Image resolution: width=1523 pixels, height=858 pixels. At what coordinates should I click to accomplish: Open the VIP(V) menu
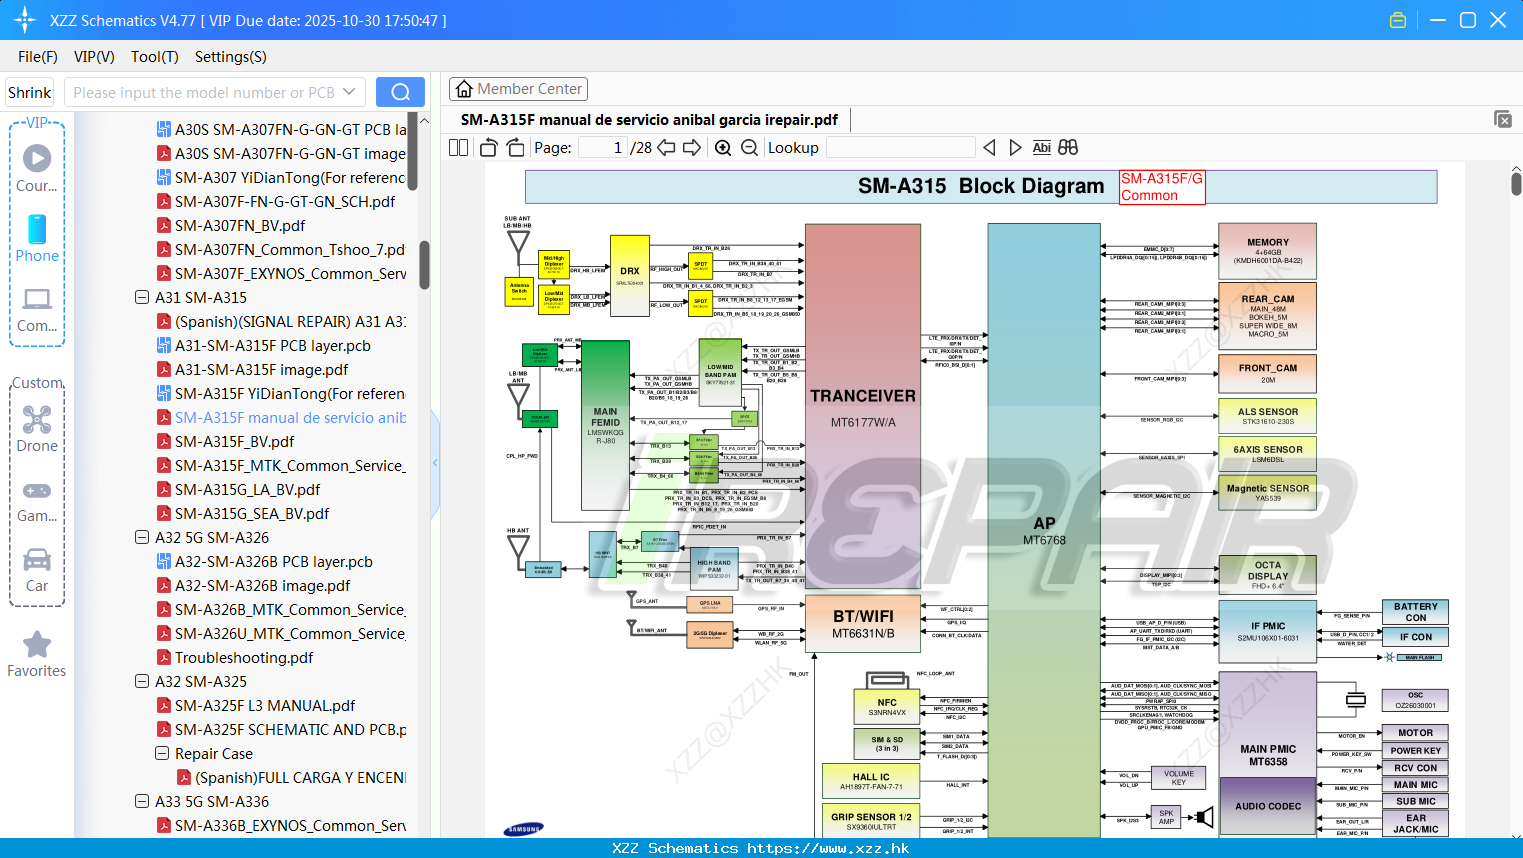94,57
